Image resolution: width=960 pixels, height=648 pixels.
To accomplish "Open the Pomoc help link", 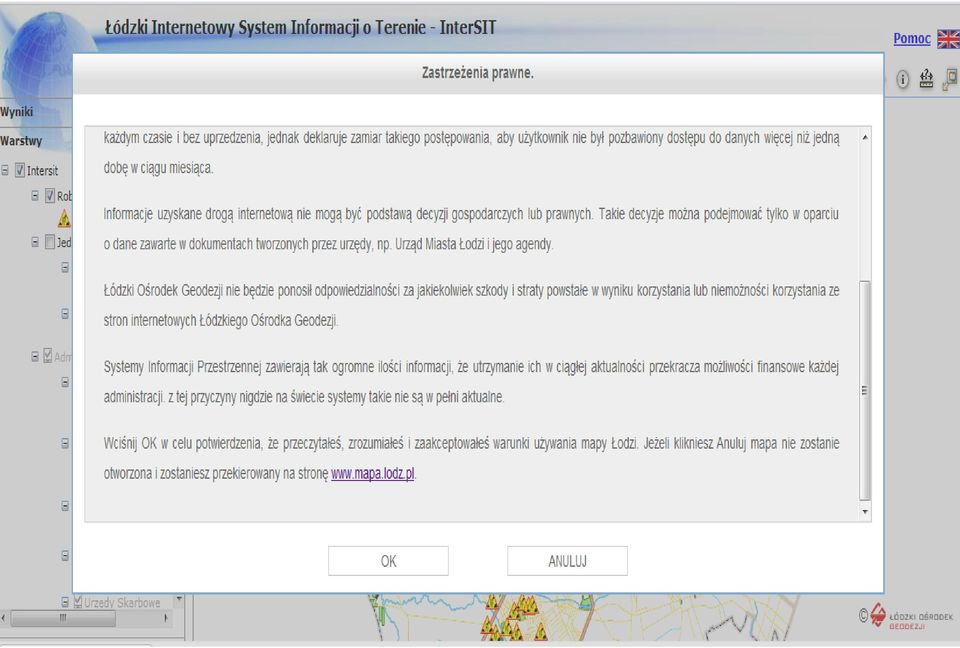I will coord(912,38).
